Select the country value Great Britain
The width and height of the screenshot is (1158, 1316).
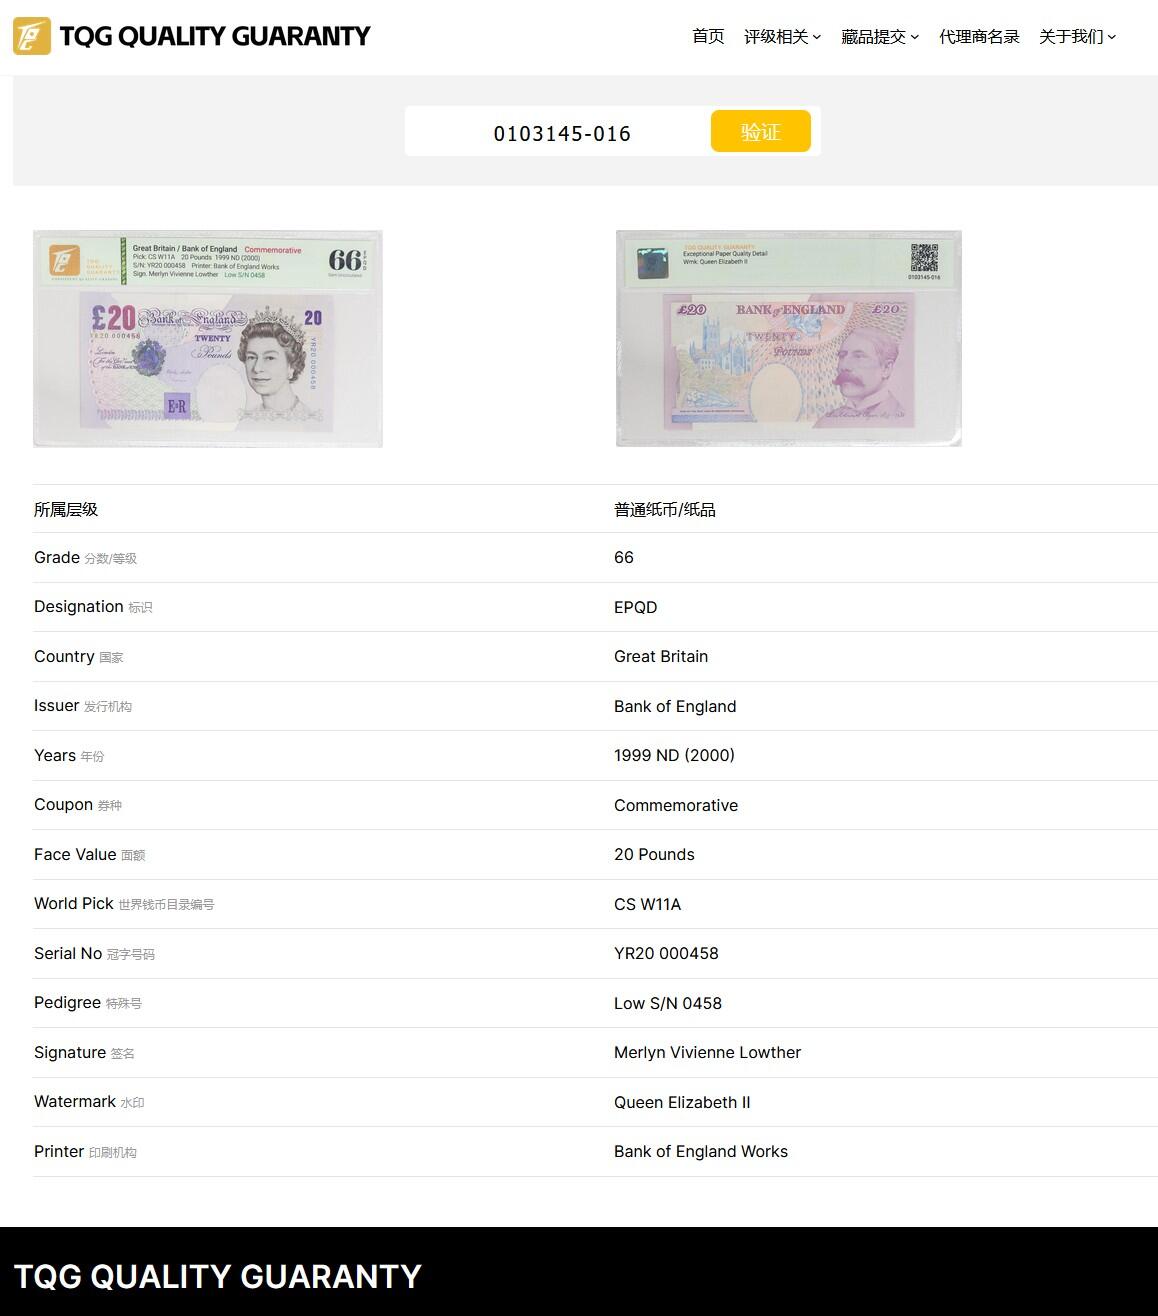661,657
